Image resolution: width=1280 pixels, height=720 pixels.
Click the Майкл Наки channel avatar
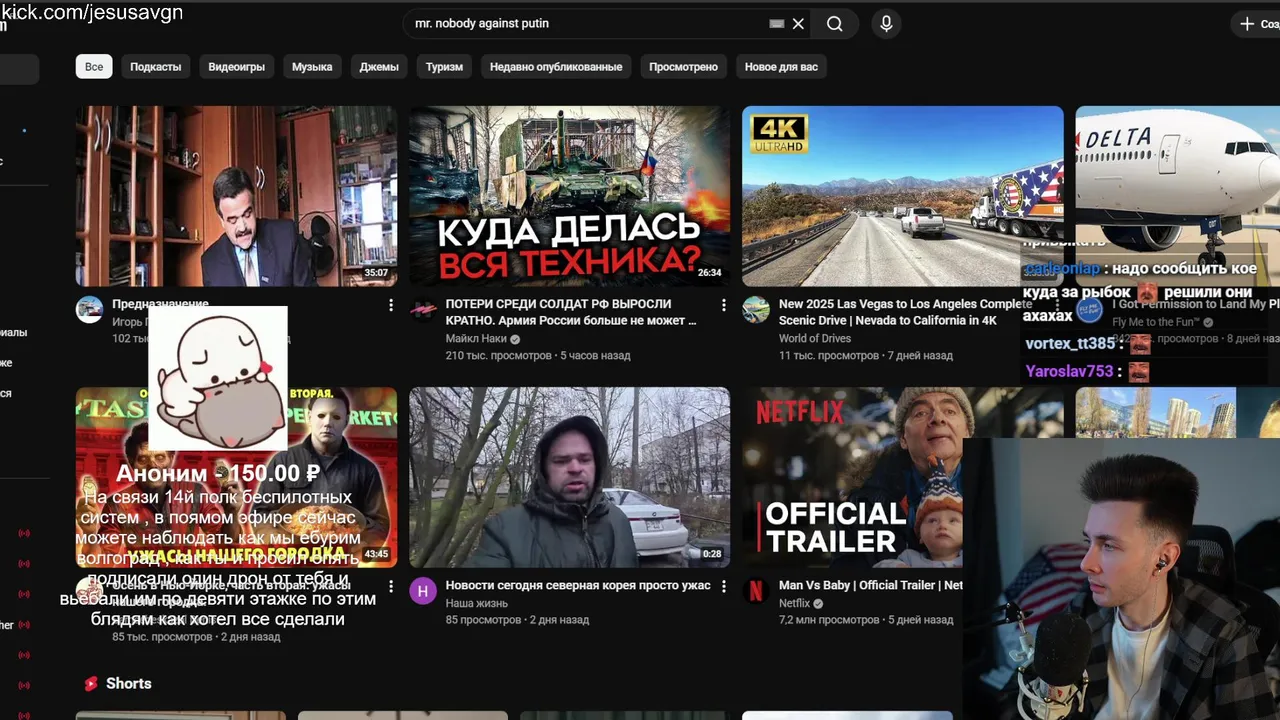(x=423, y=309)
